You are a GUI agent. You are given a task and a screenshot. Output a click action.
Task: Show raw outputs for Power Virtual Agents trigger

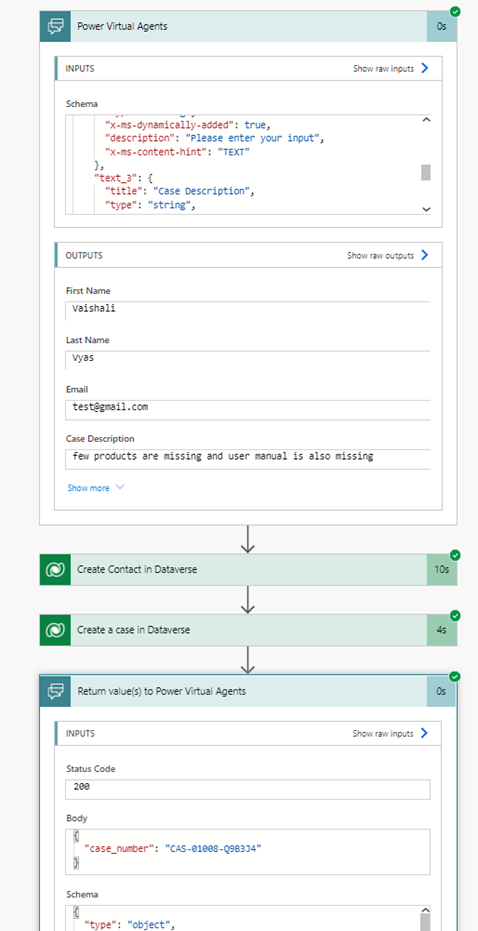(387, 255)
